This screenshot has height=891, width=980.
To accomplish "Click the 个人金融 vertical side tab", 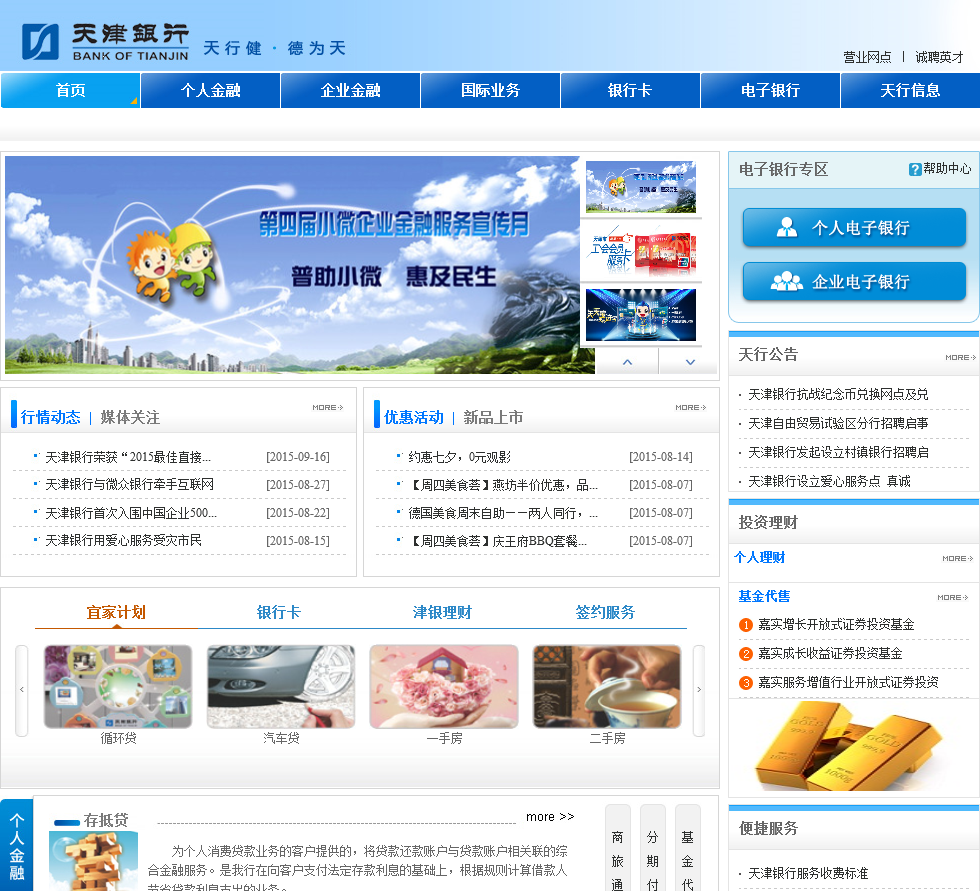I will [x=17, y=845].
